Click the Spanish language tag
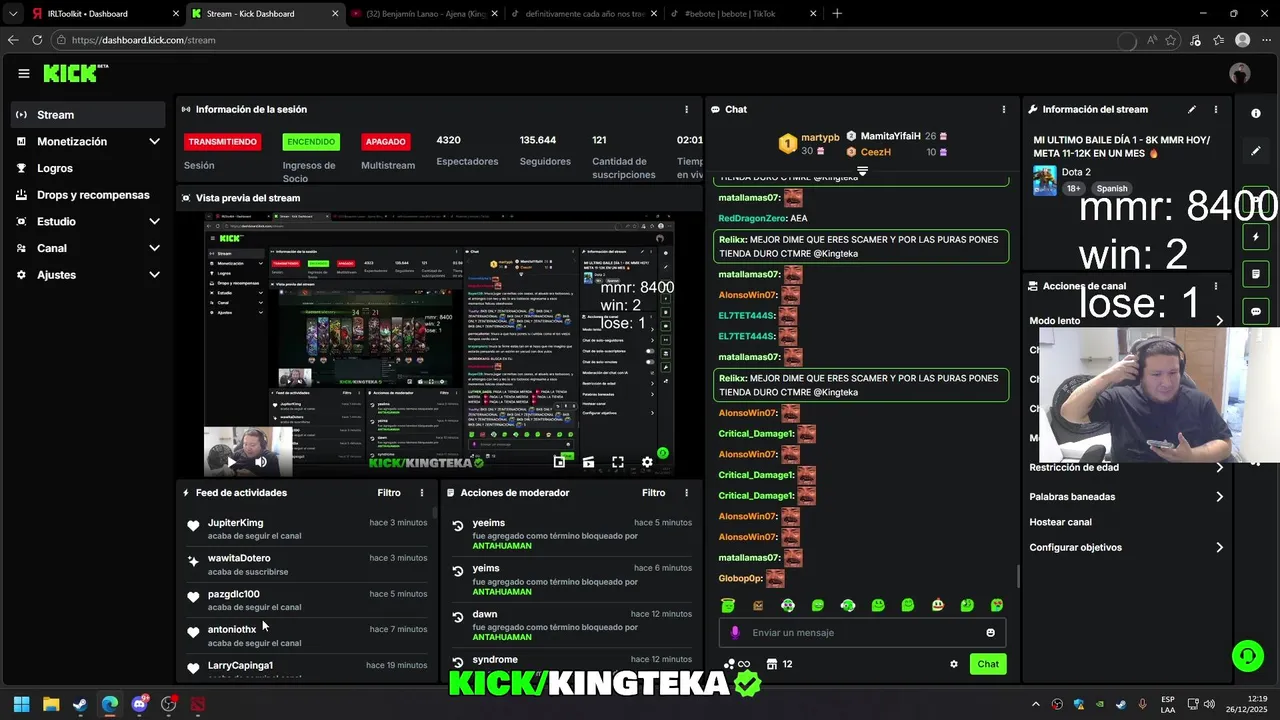 [x=1111, y=188]
